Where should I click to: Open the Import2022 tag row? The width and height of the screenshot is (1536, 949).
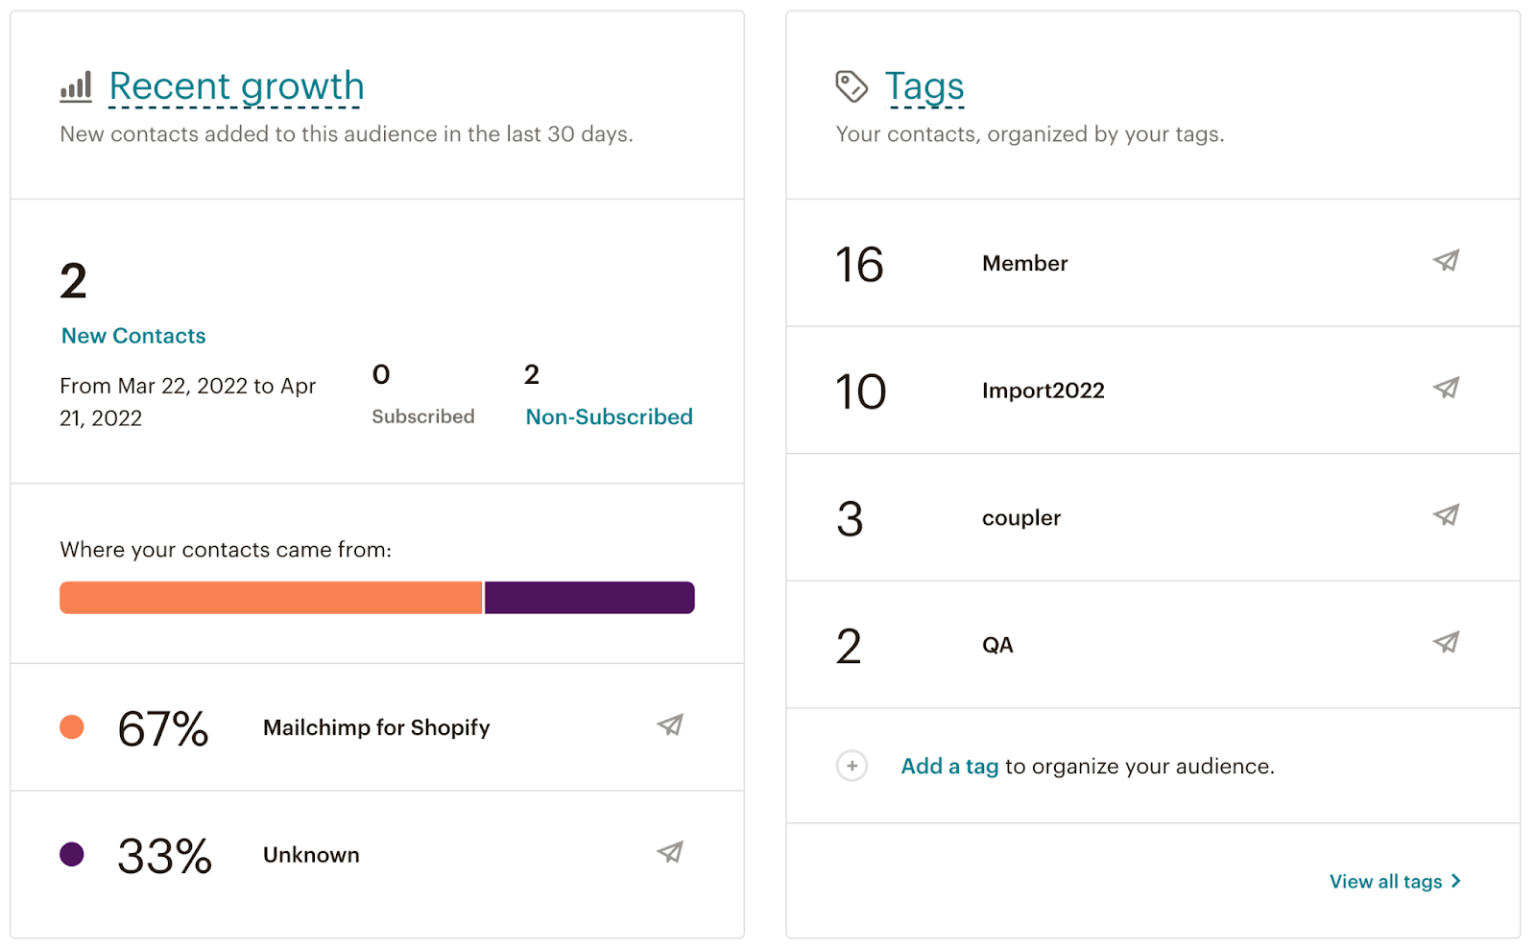click(1043, 390)
